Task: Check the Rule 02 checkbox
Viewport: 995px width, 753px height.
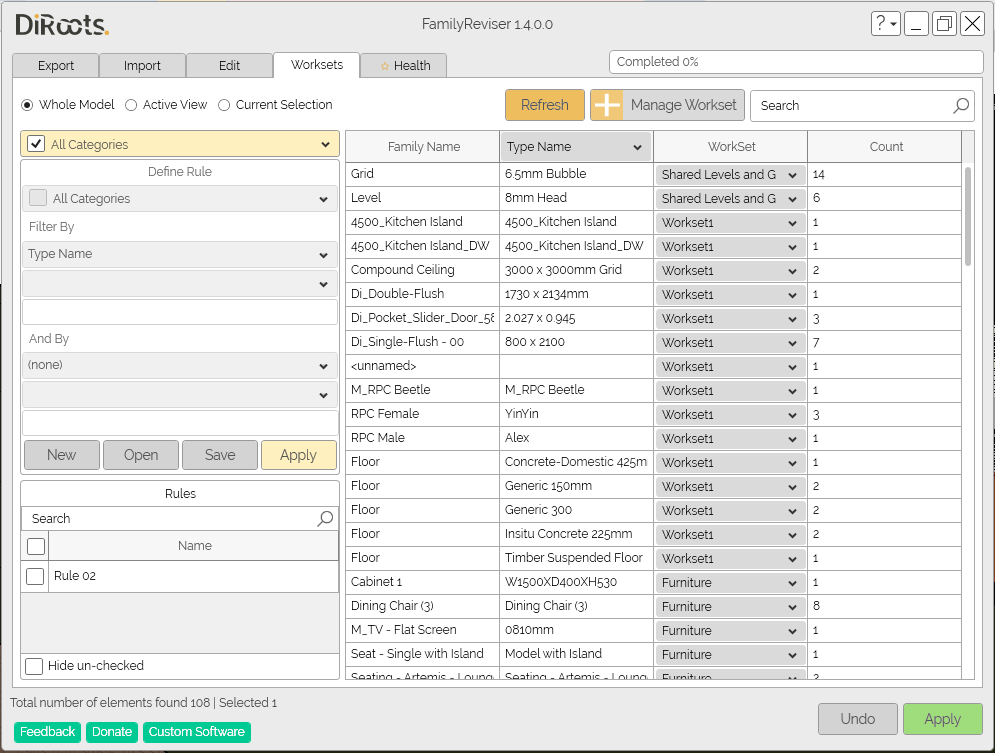Action: [x=35, y=576]
